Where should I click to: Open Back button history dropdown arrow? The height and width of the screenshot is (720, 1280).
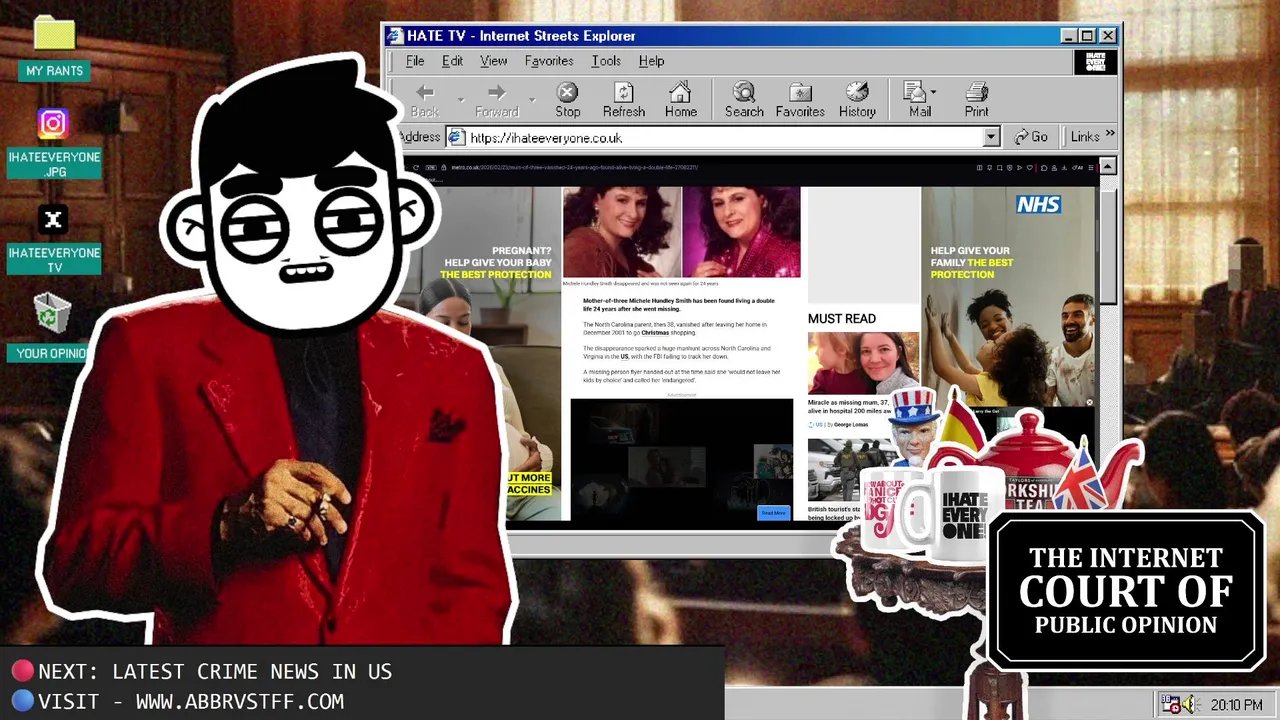coord(460,99)
